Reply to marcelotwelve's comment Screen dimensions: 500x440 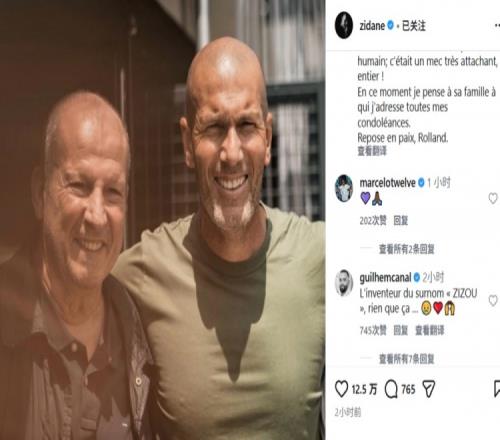coord(401,220)
